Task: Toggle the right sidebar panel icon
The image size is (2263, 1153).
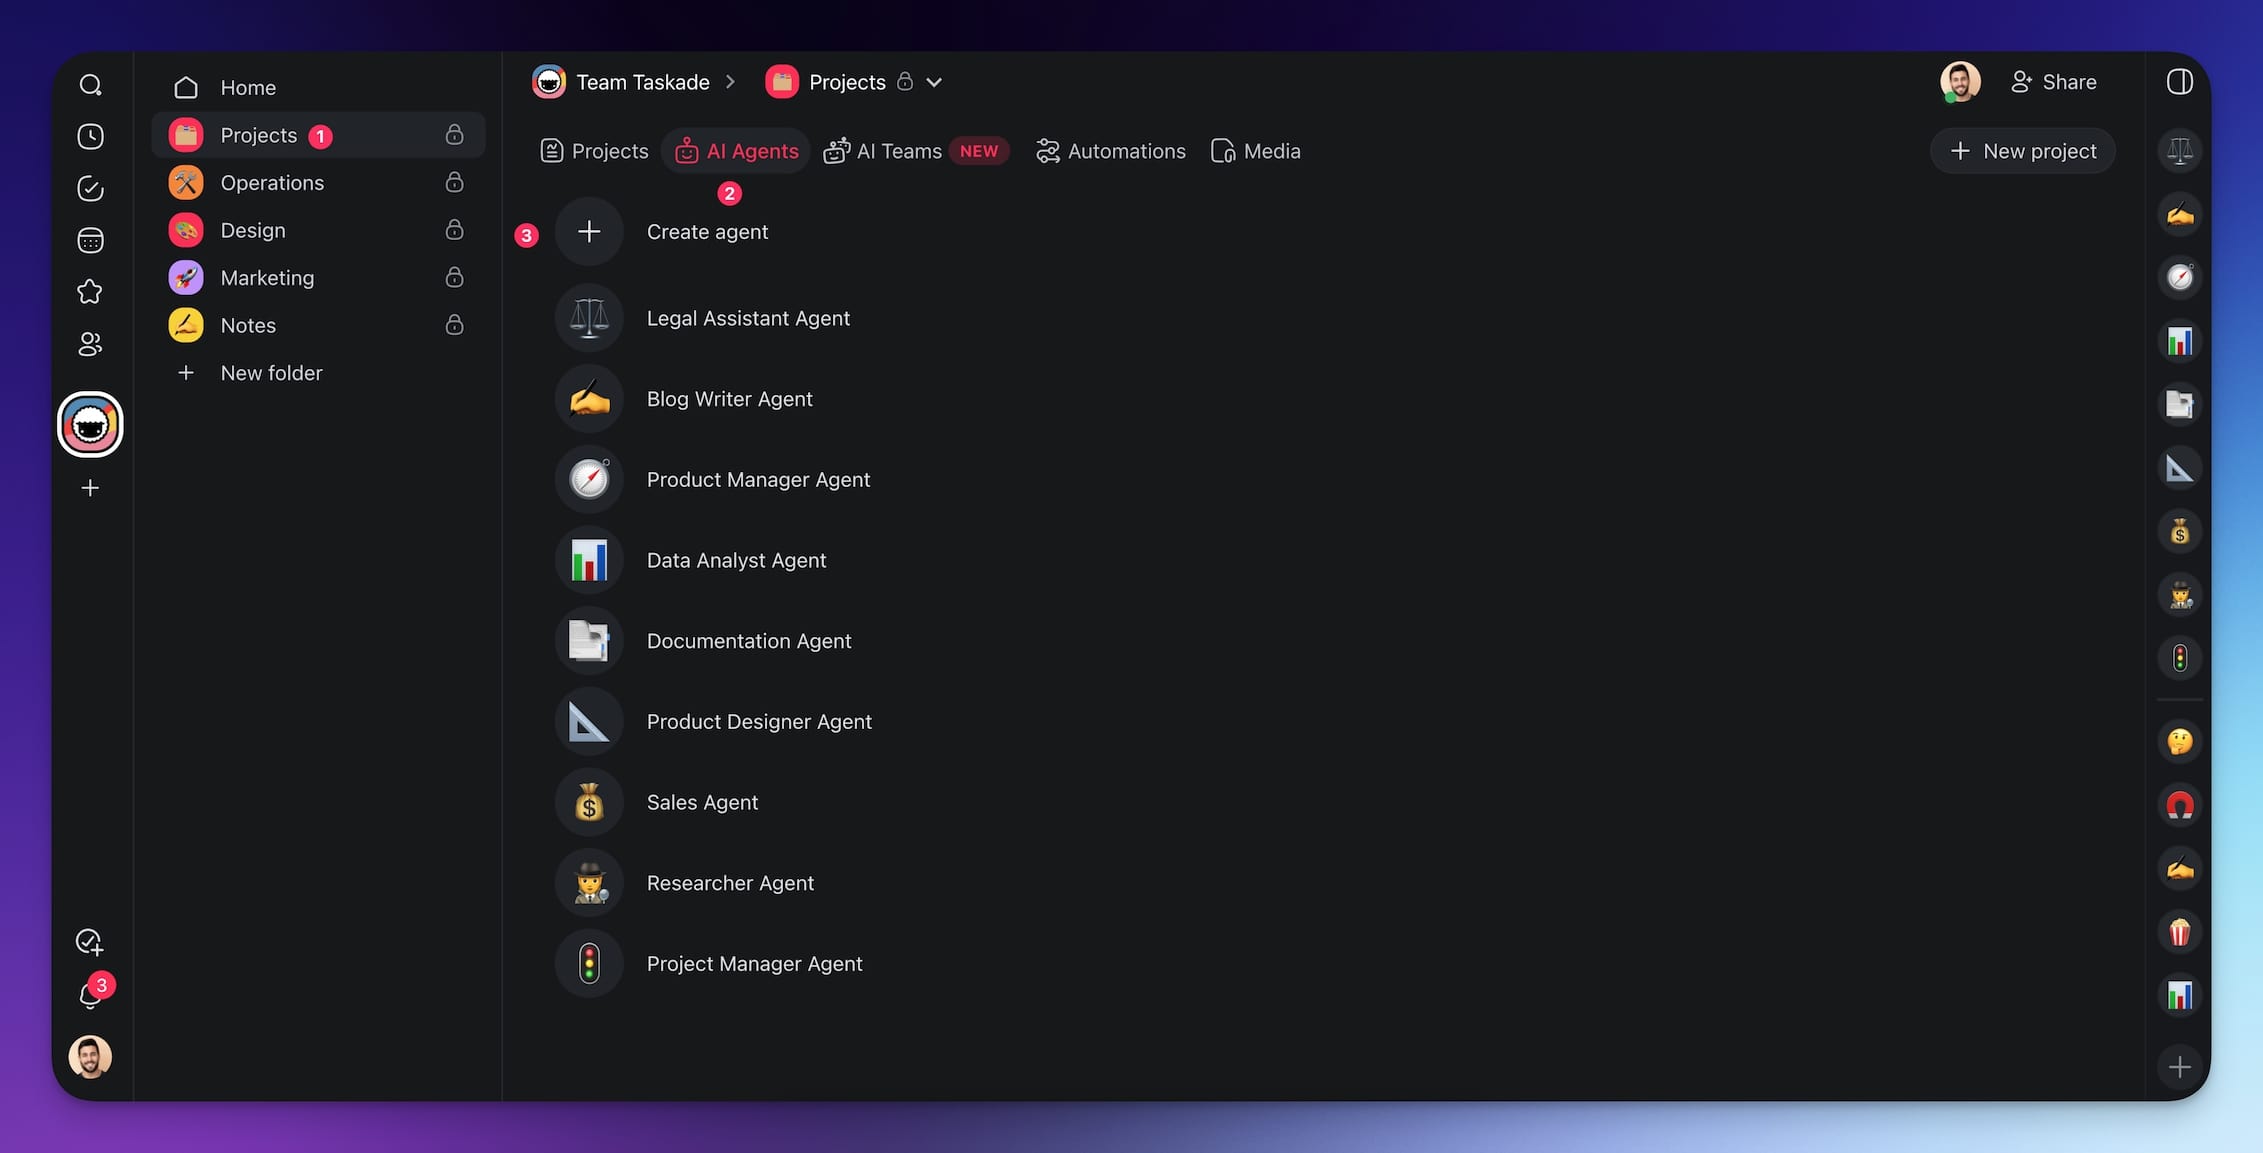Action: [x=2179, y=82]
